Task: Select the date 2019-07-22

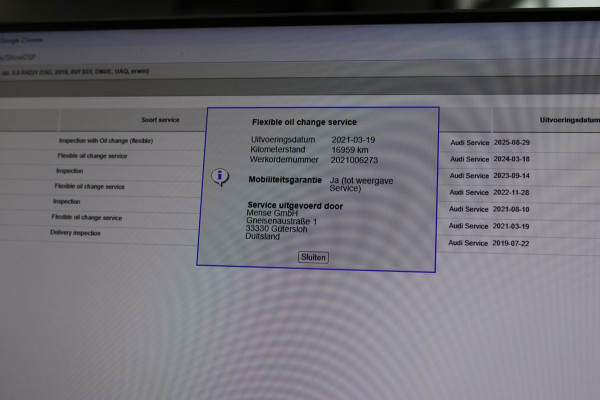Action: (510, 243)
